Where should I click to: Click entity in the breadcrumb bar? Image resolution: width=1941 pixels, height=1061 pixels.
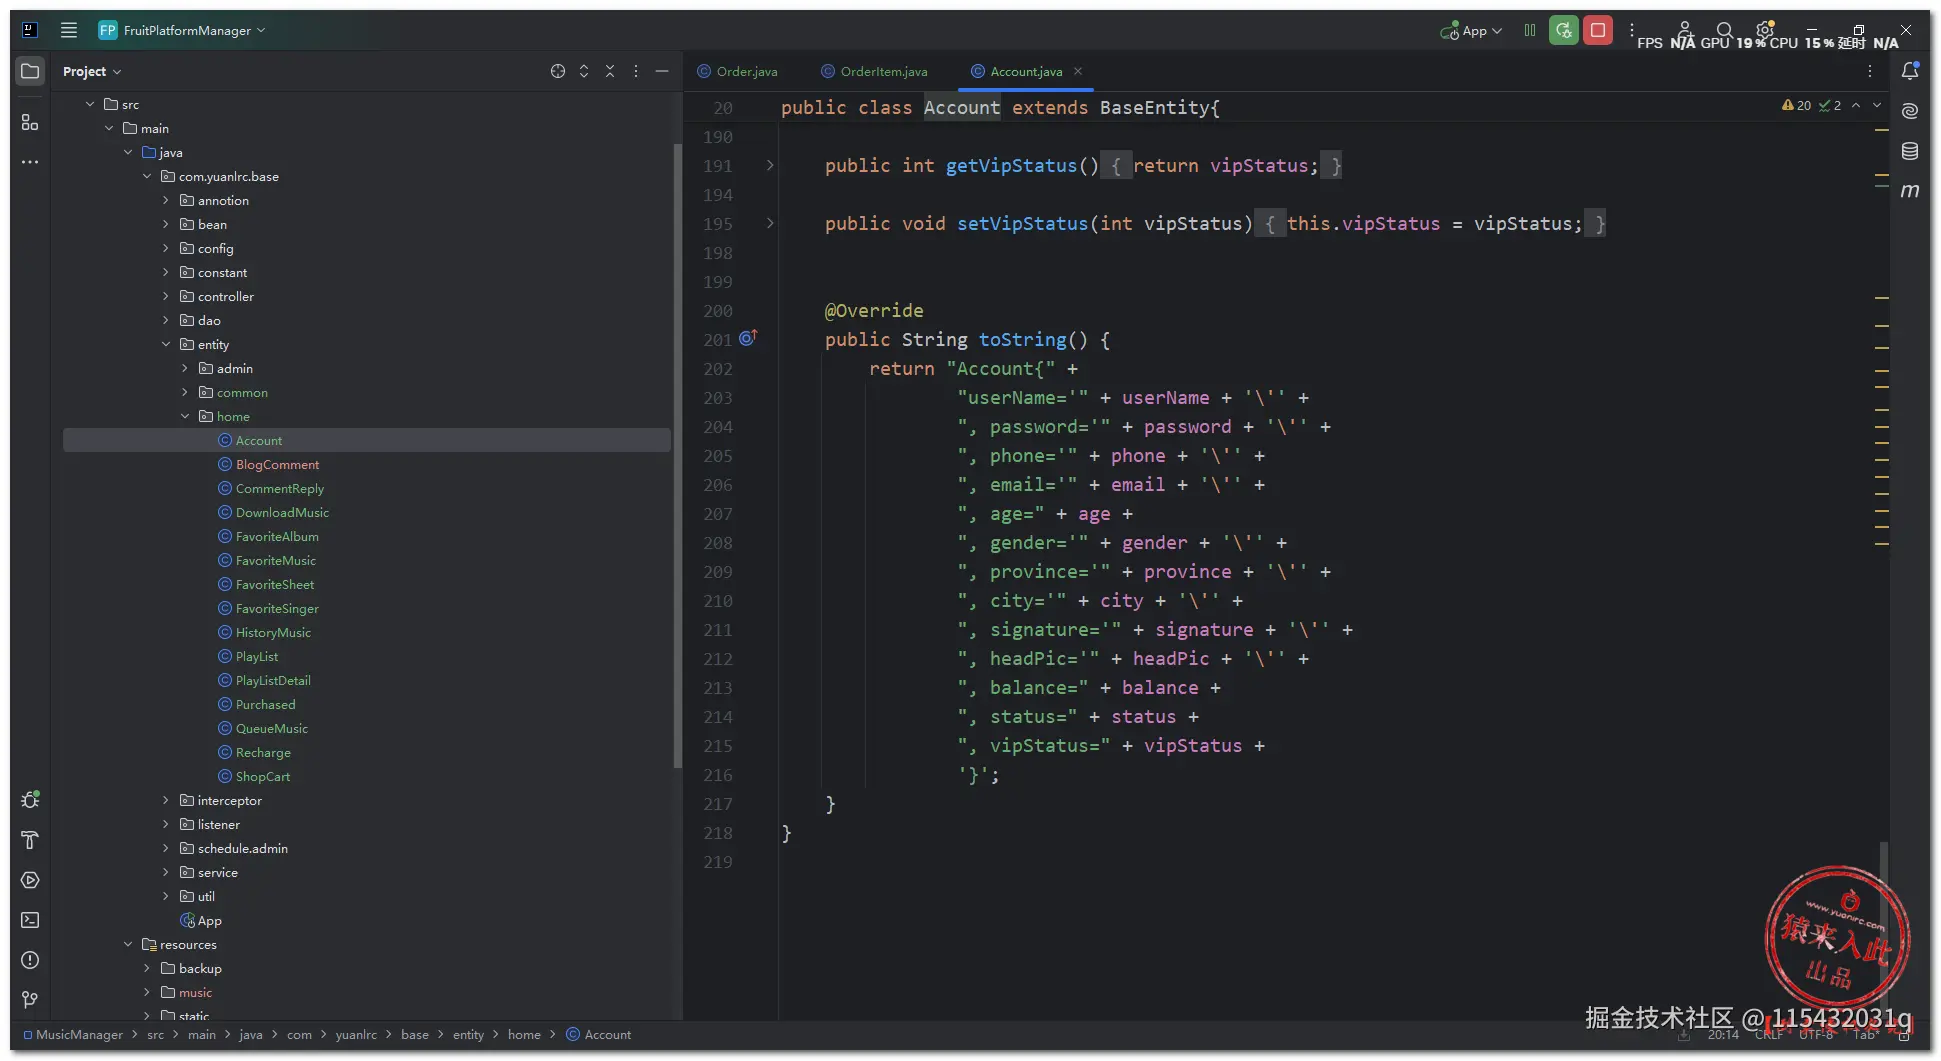468,1034
